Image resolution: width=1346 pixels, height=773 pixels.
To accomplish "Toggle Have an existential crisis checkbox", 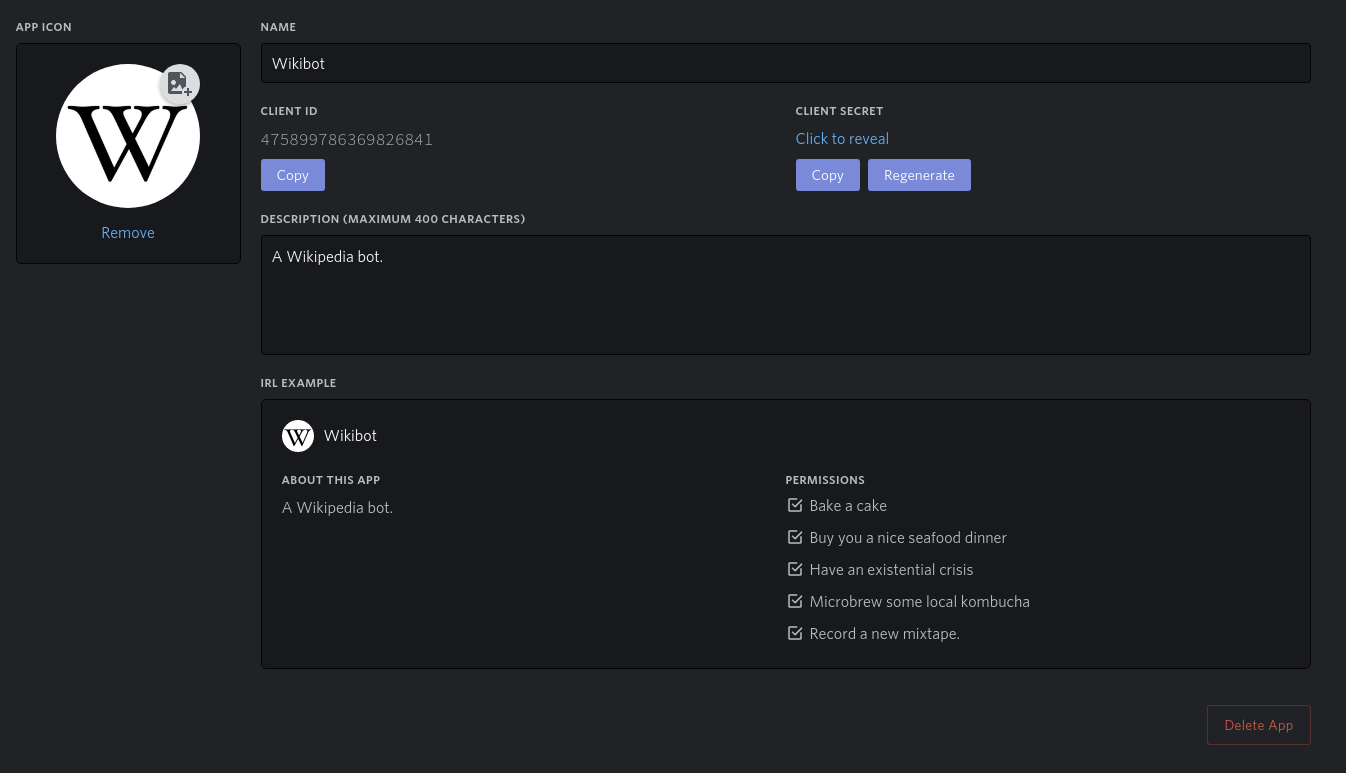I will click(795, 570).
